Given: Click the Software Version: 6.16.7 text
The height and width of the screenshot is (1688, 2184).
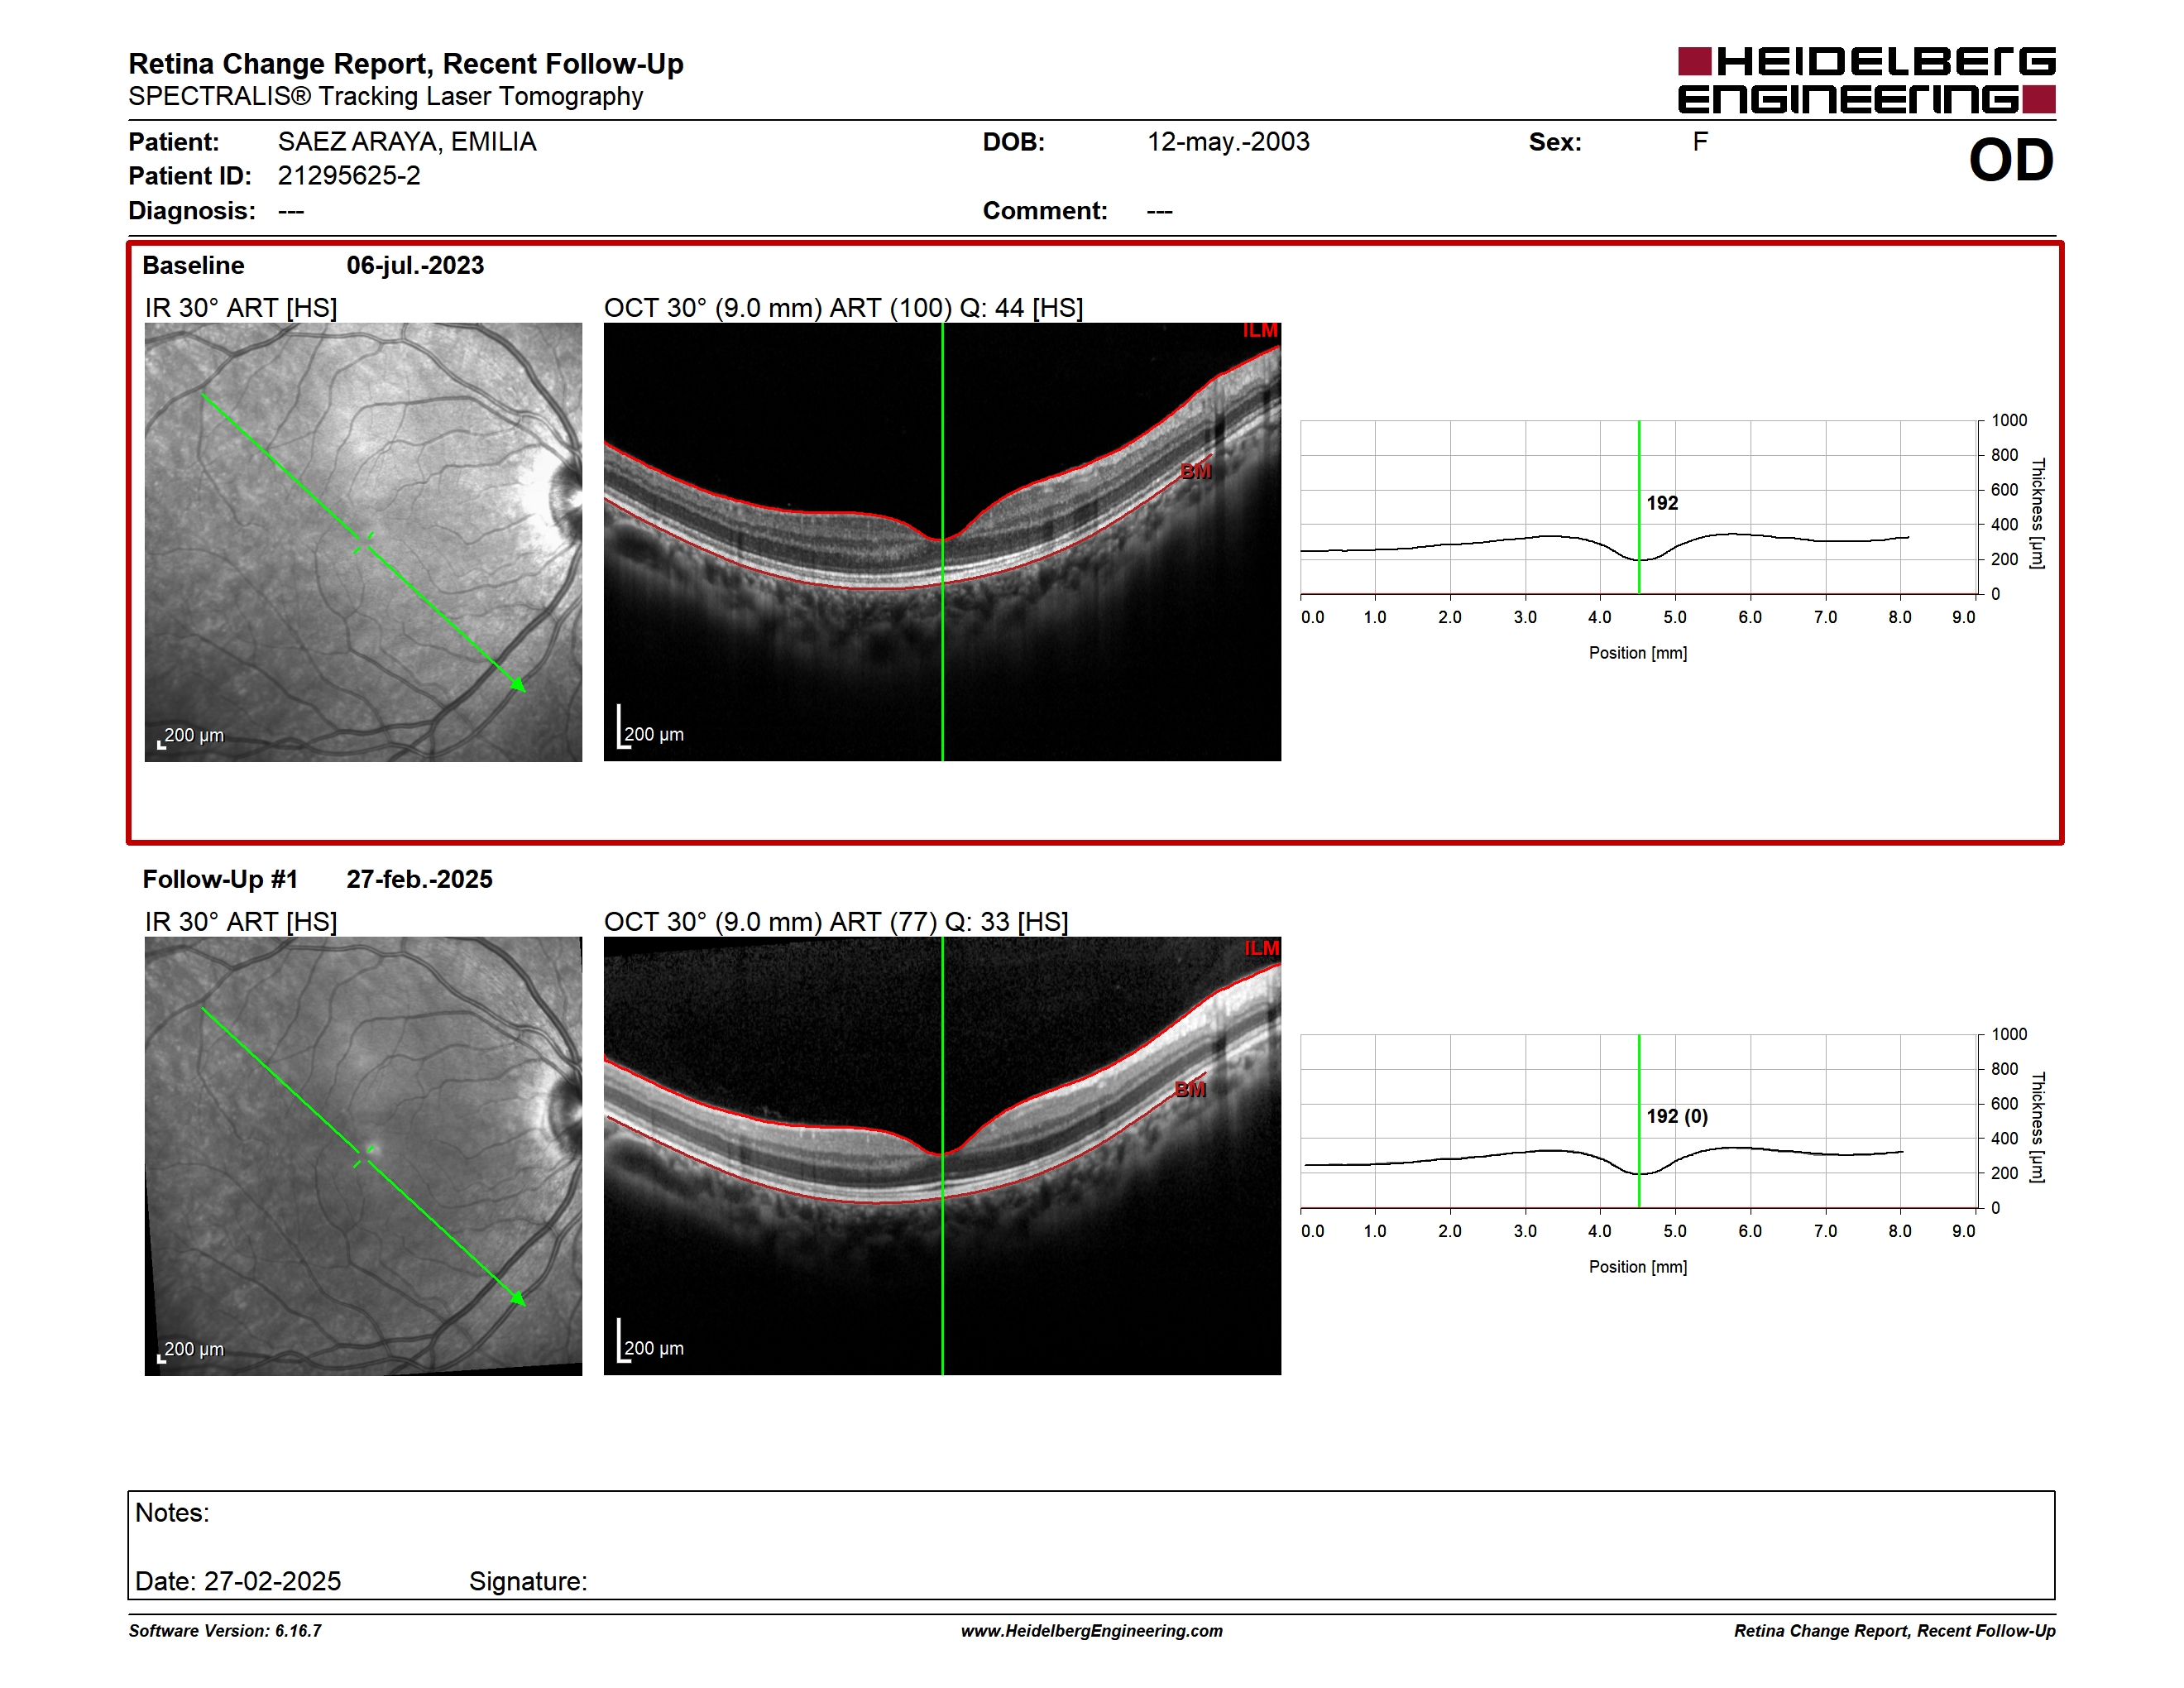Looking at the screenshot, I should click(225, 1631).
